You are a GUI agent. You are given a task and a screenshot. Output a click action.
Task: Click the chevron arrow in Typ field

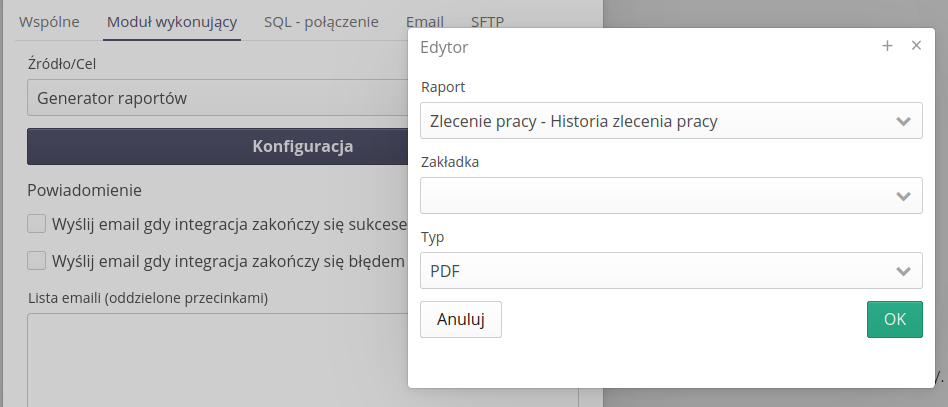pos(903,271)
